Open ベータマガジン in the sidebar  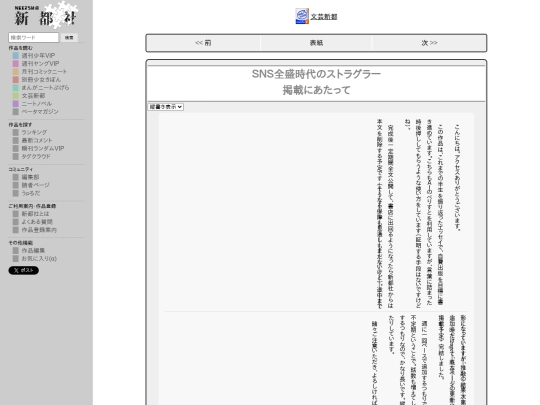[x=40, y=112]
